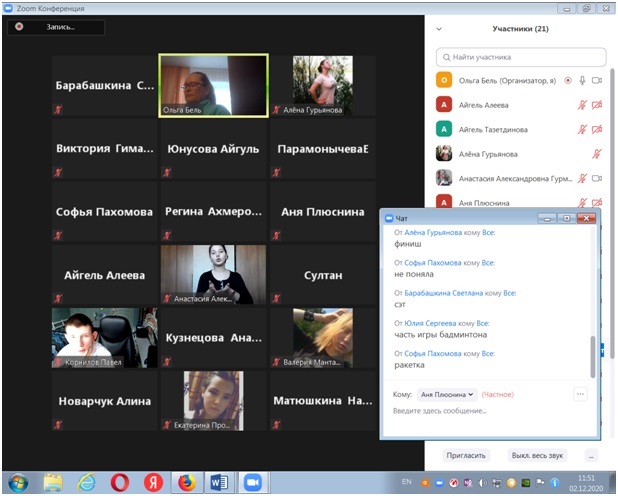Click the Найти участника search field

520,57
